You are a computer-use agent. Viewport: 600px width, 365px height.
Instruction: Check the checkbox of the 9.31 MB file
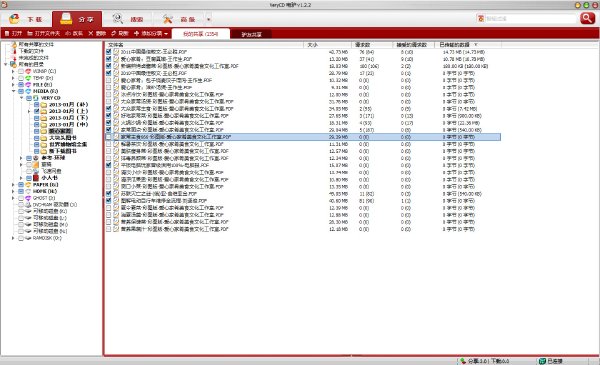[109, 87]
